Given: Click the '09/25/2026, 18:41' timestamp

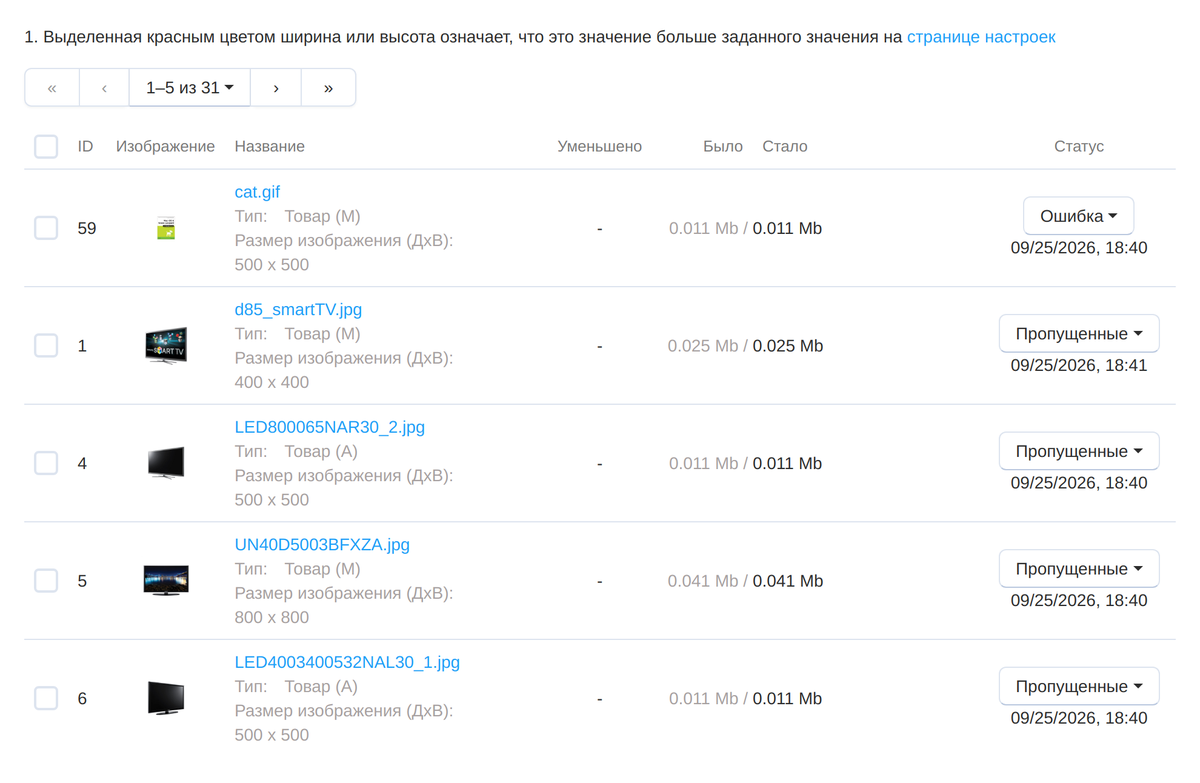Looking at the screenshot, I should [1079, 365].
